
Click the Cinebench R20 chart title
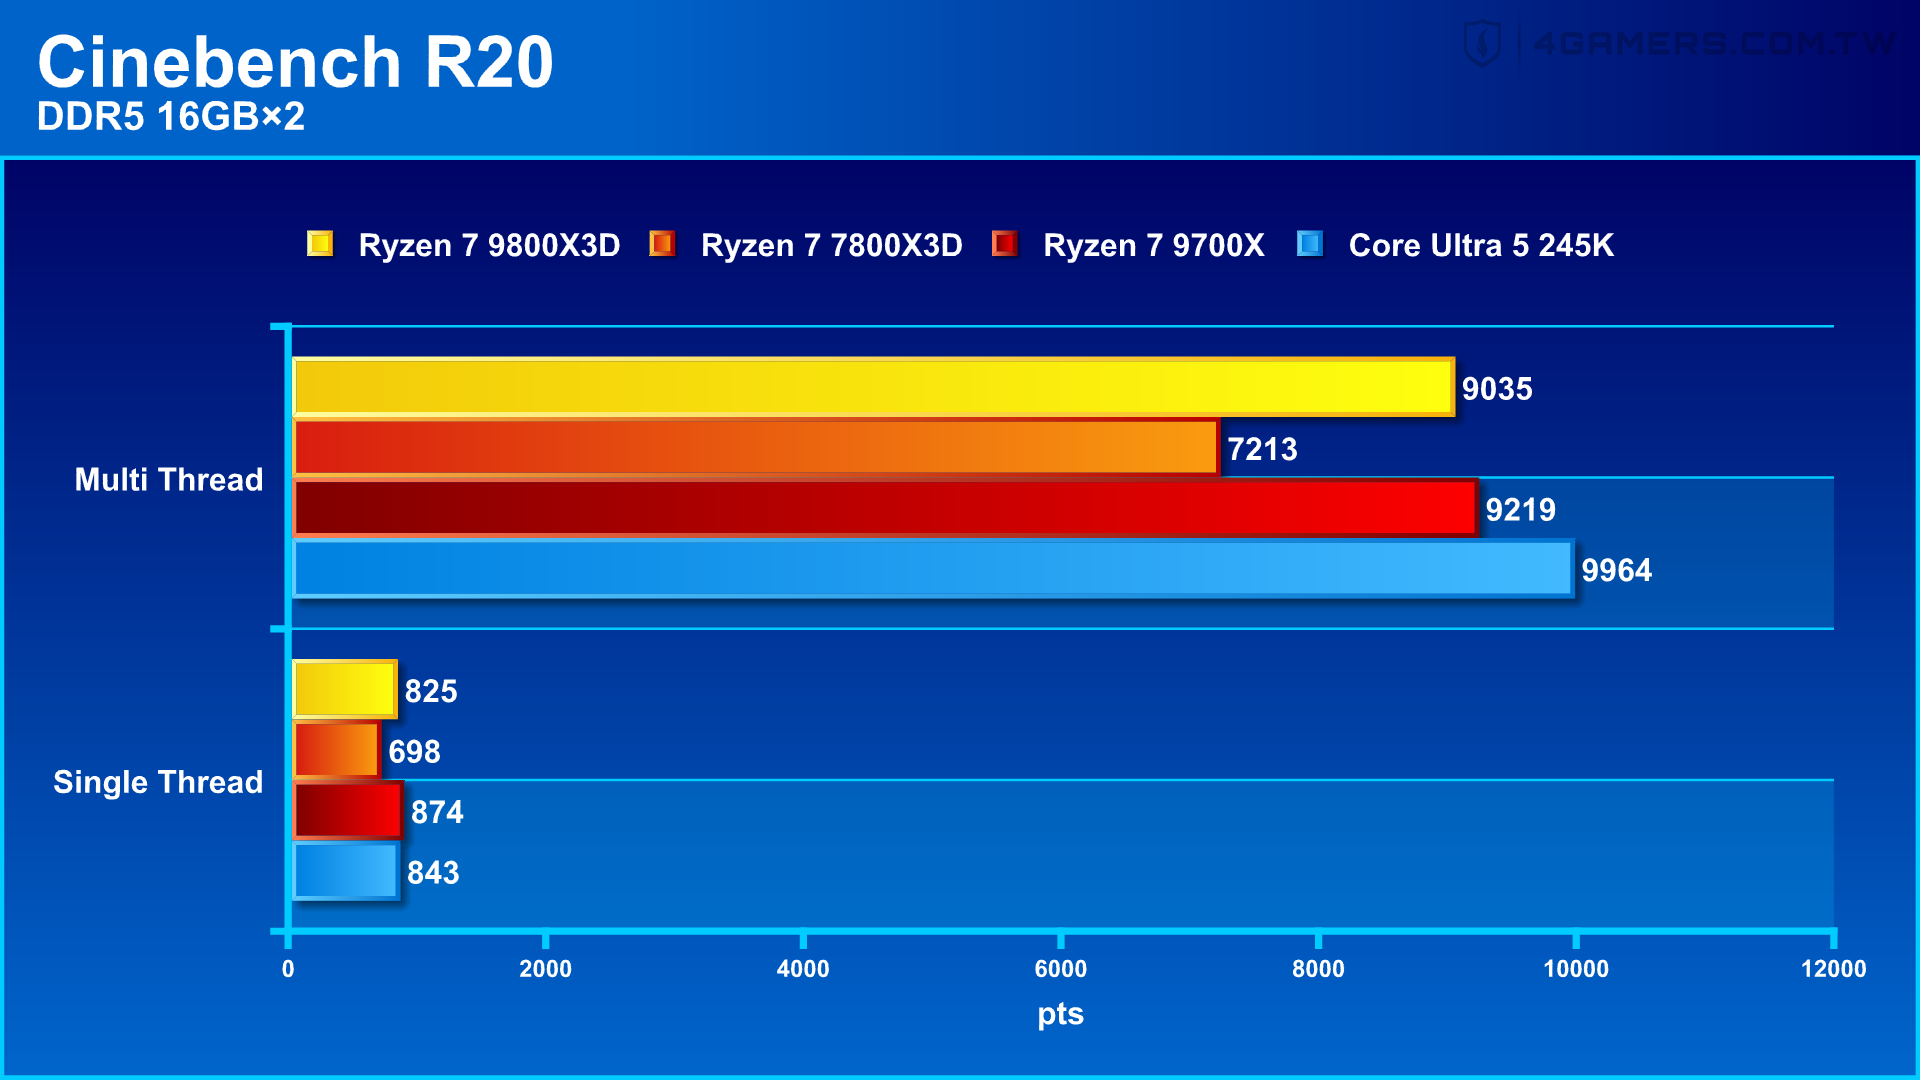(295, 62)
